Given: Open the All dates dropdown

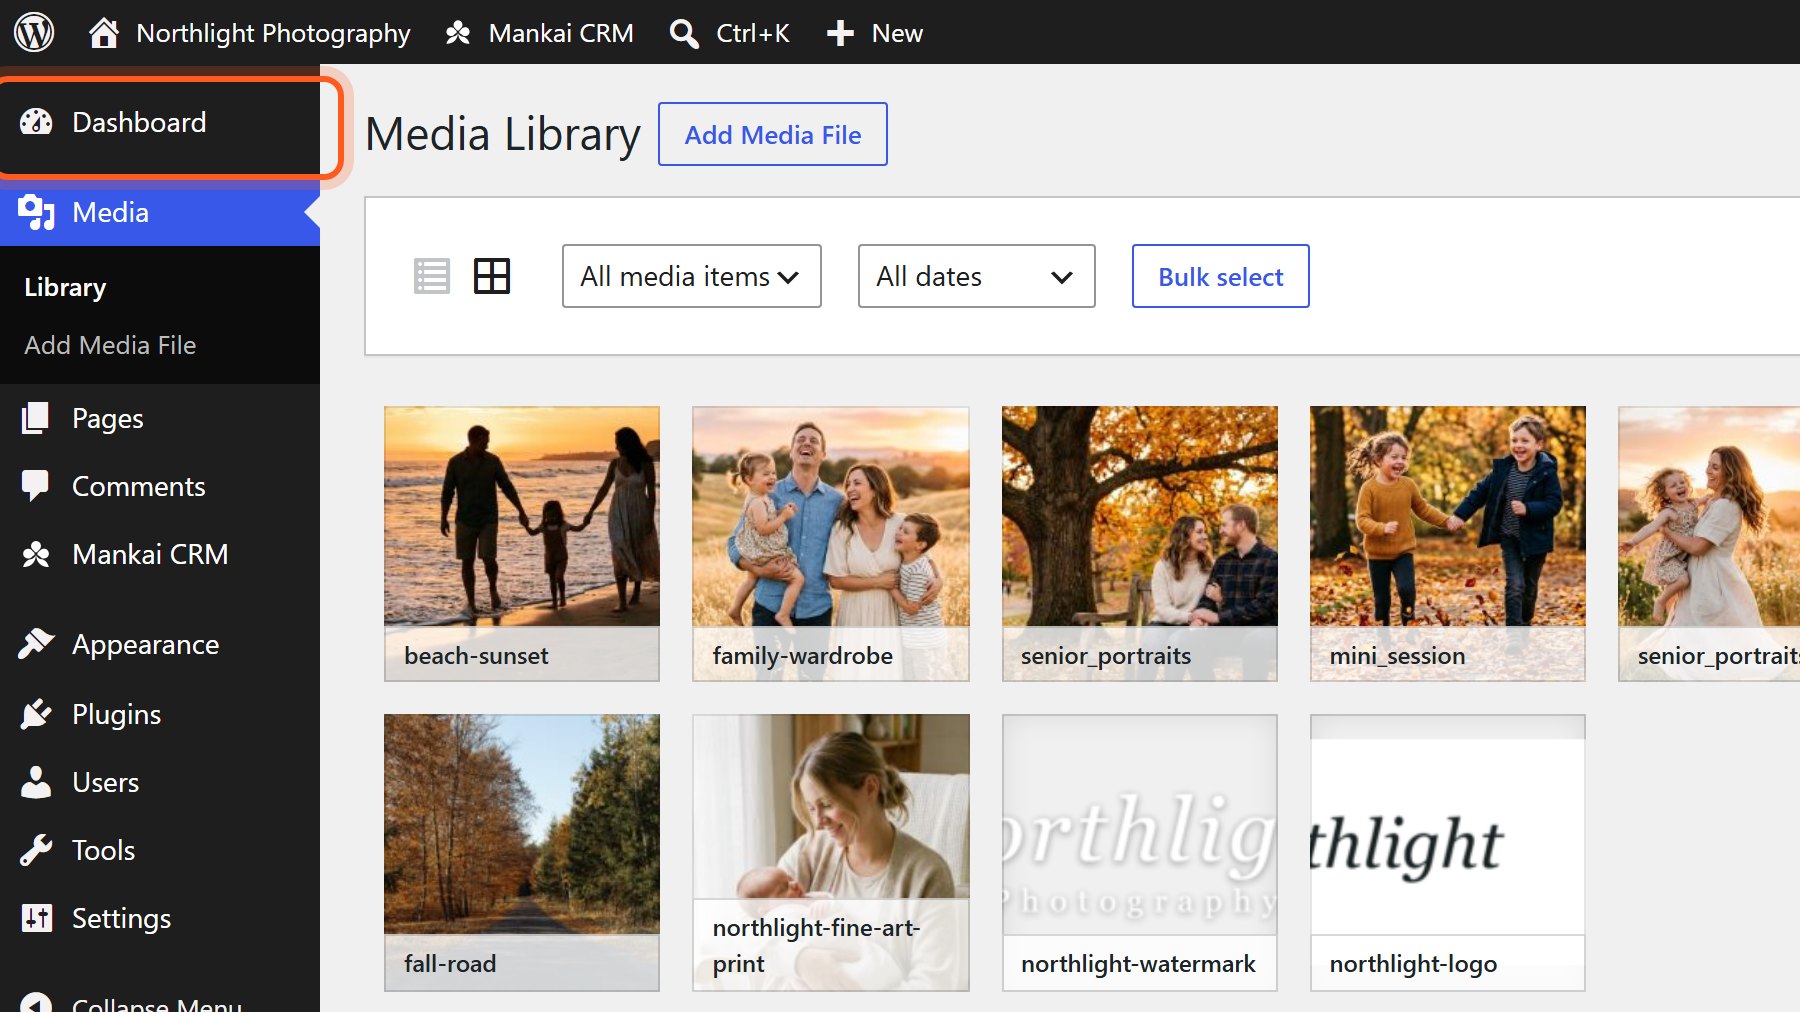Looking at the screenshot, I should click(x=977, y=276).
